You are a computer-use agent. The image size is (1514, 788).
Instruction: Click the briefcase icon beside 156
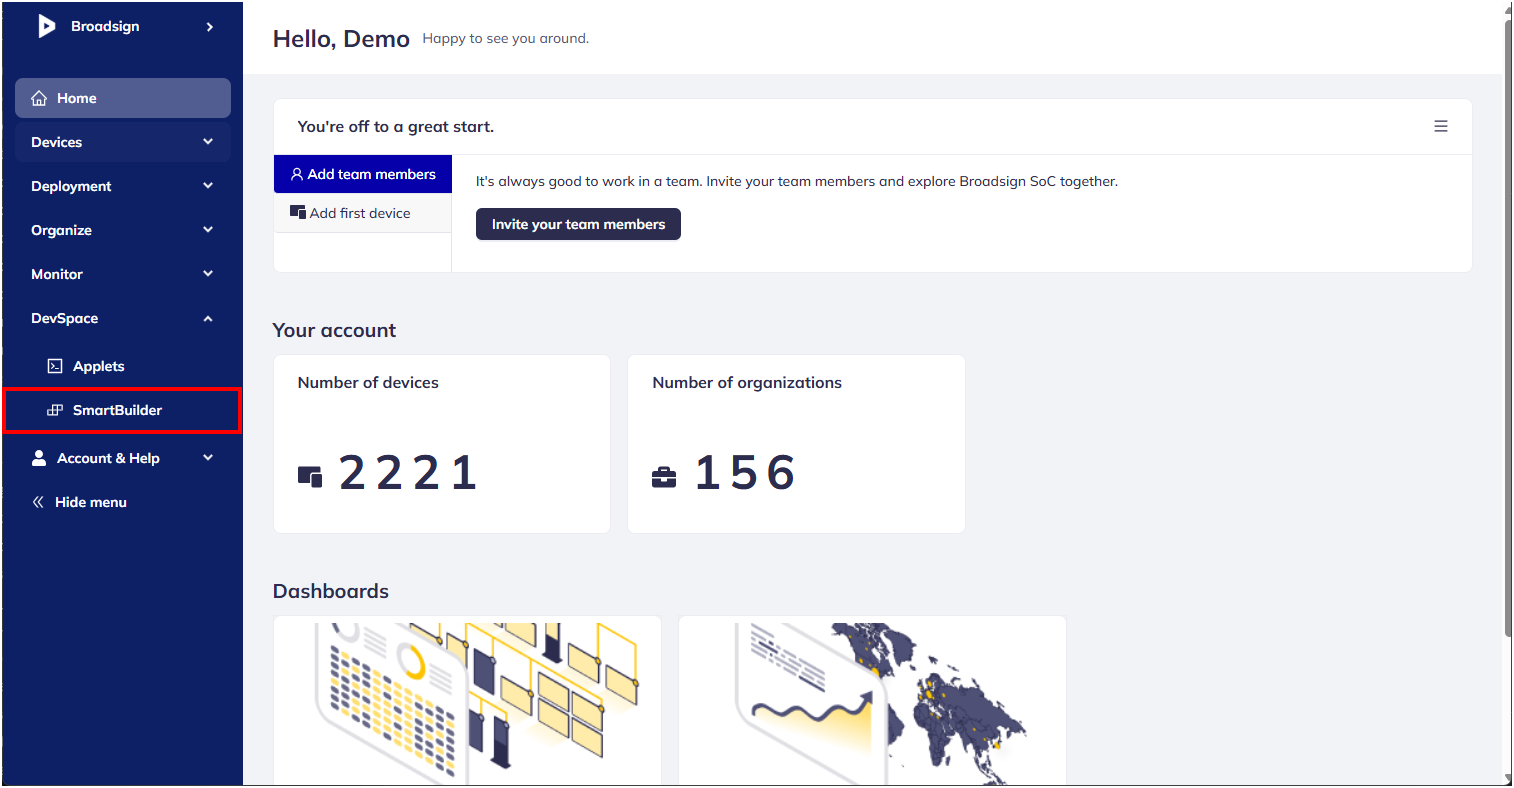click(x=664, y=477)
